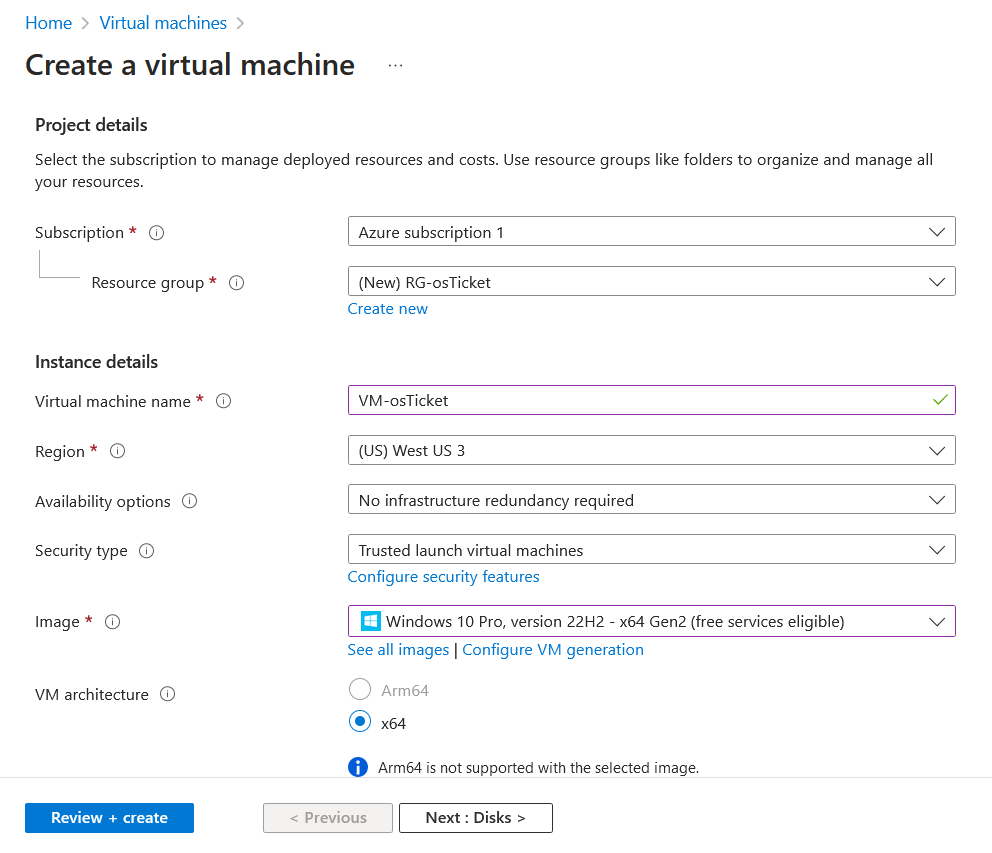The height and width of the screenshot is (853, 992).
Task: Open the Region dropdown
Action: 651,450
